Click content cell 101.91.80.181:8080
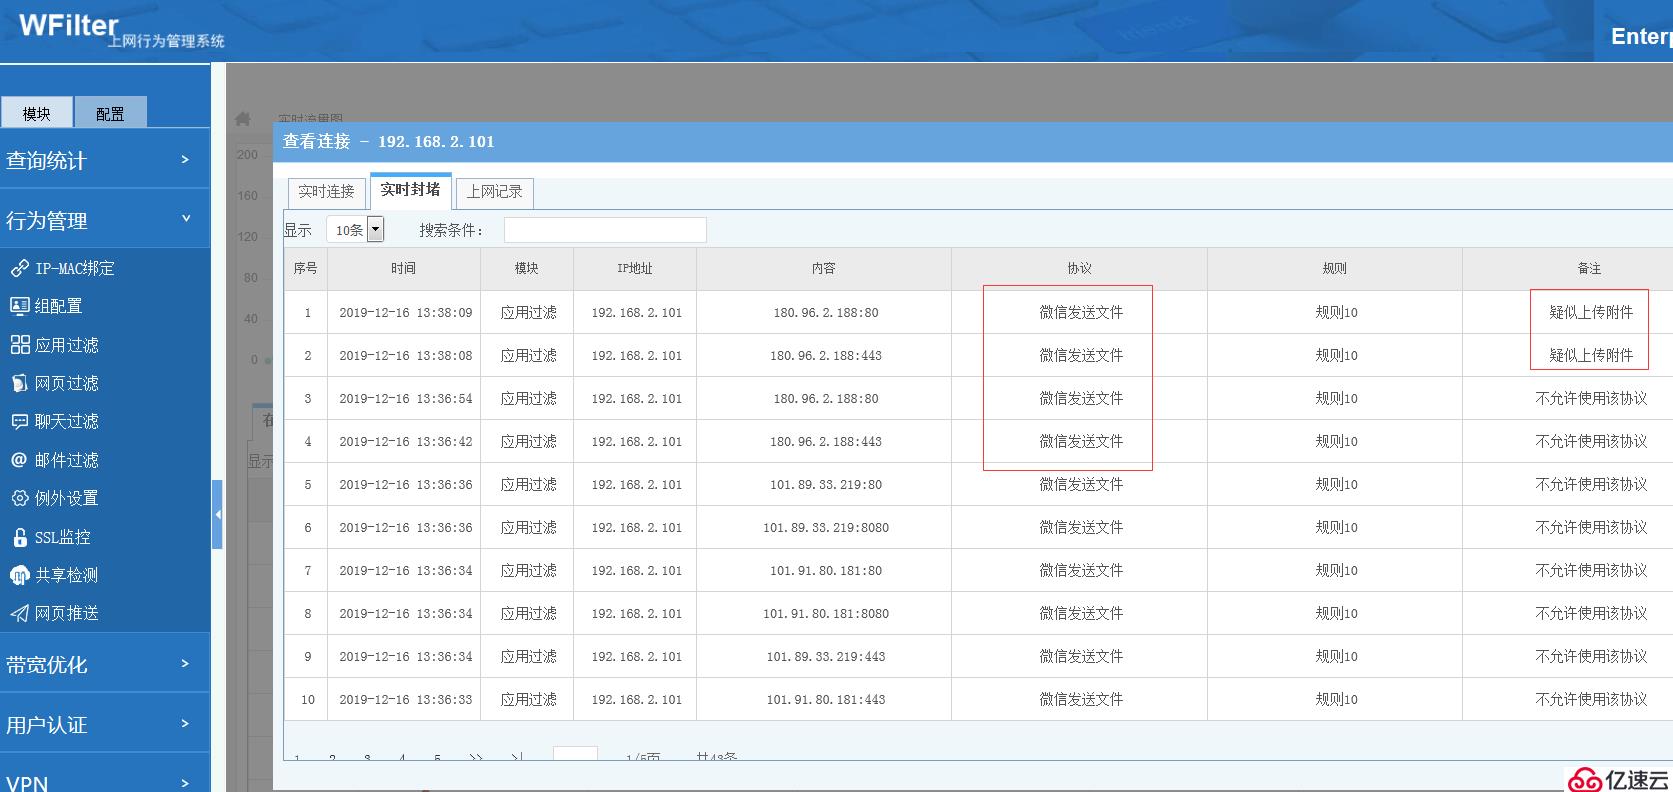This screenshot has width=1673, height=792. click(x=826, y=613)
